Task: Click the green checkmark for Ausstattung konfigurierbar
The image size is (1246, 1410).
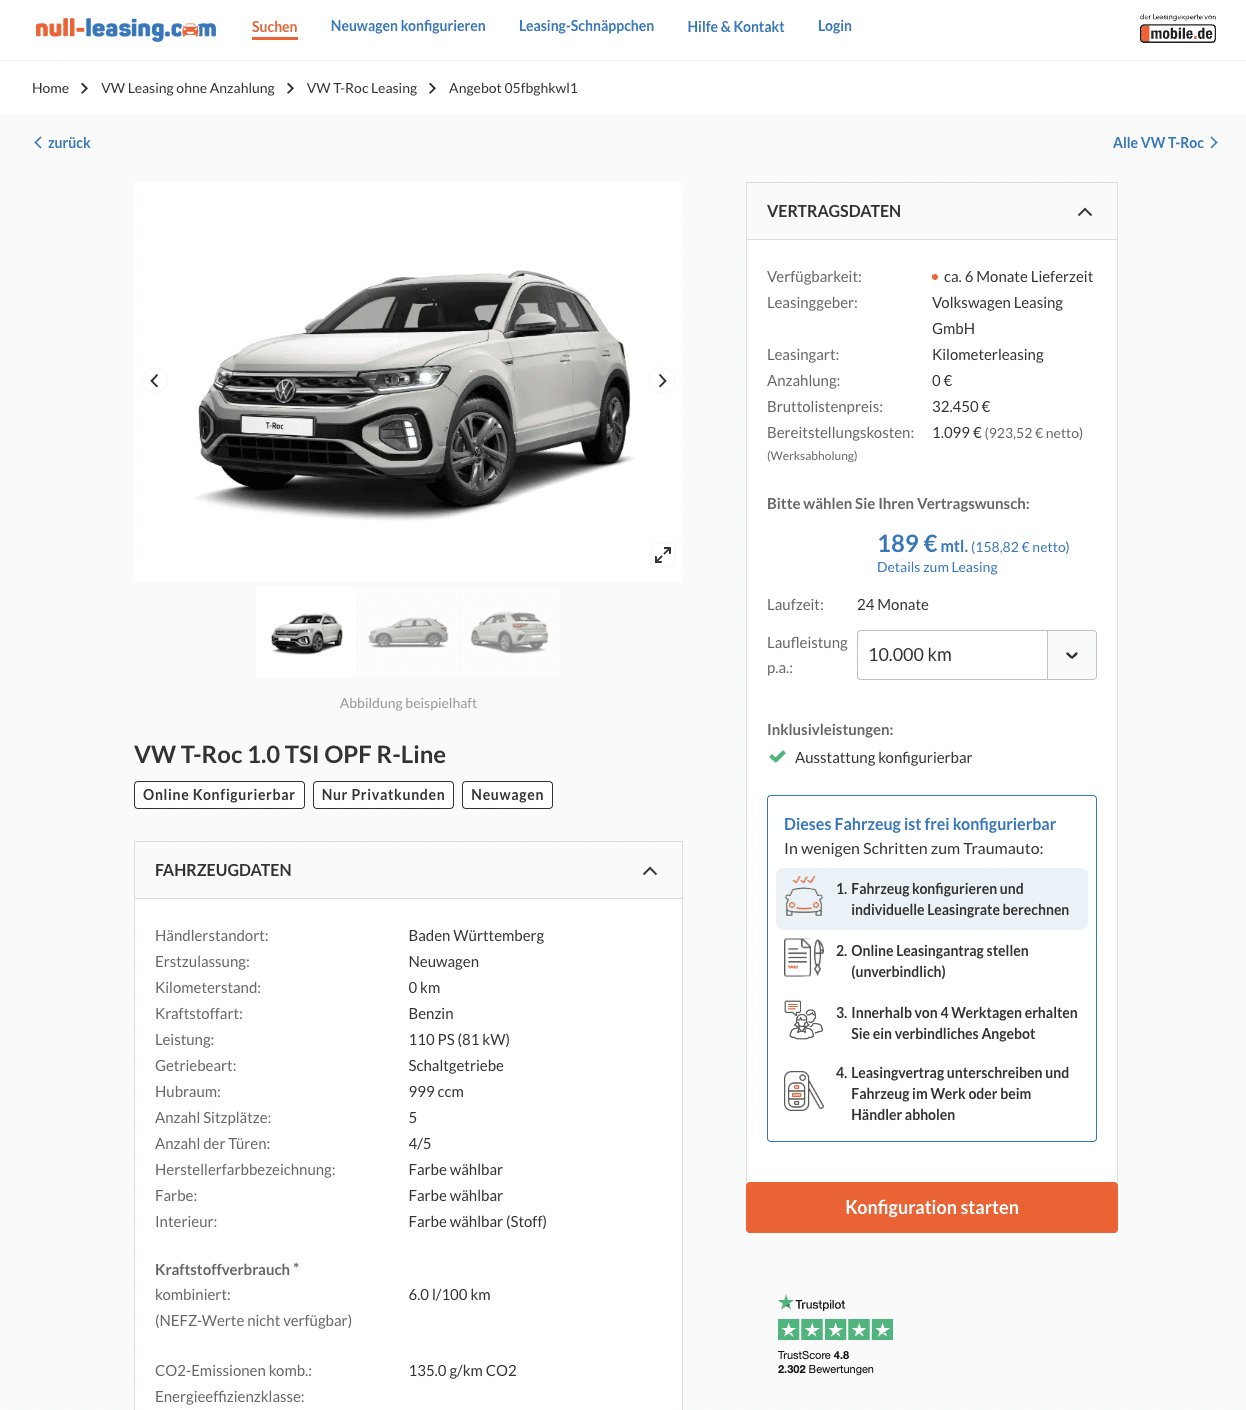Action: pyautogui.click(x=777, y=757)
